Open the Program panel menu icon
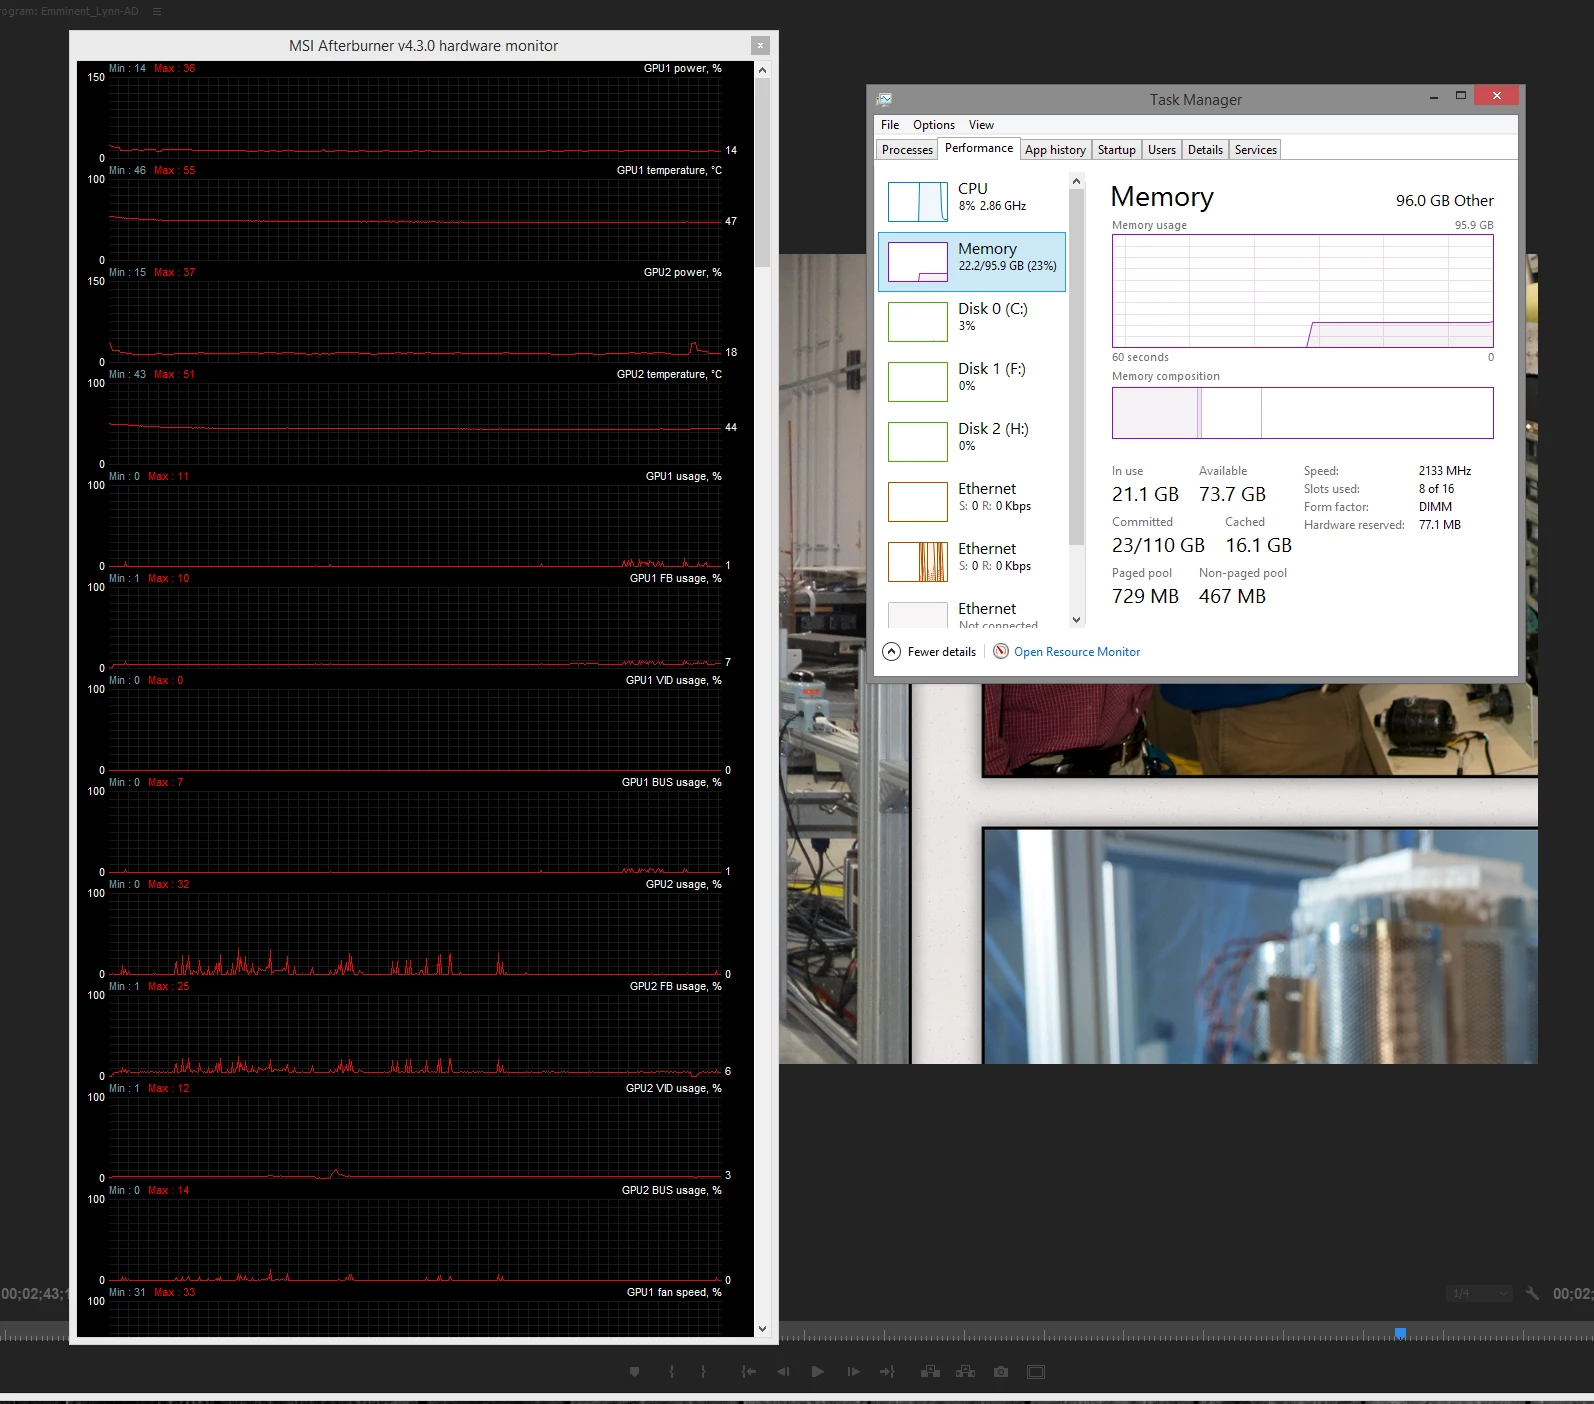 click(157, 11)
